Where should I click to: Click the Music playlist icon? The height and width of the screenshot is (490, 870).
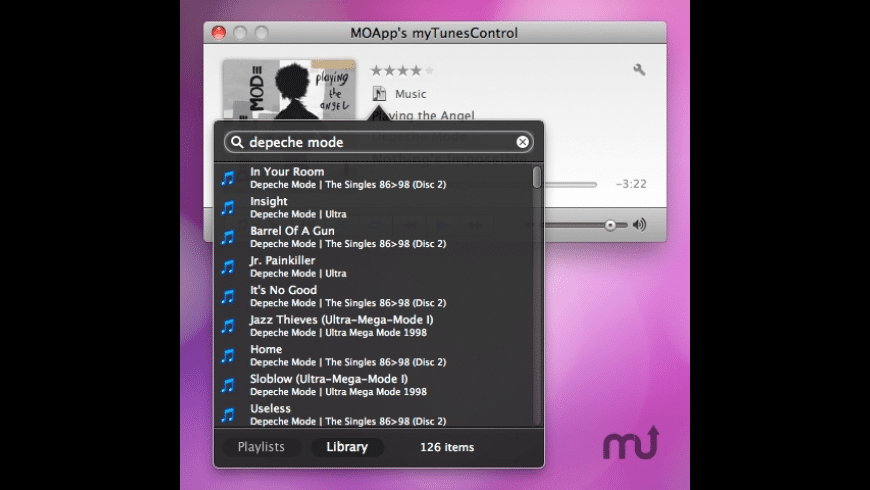[x=379, y=93]
